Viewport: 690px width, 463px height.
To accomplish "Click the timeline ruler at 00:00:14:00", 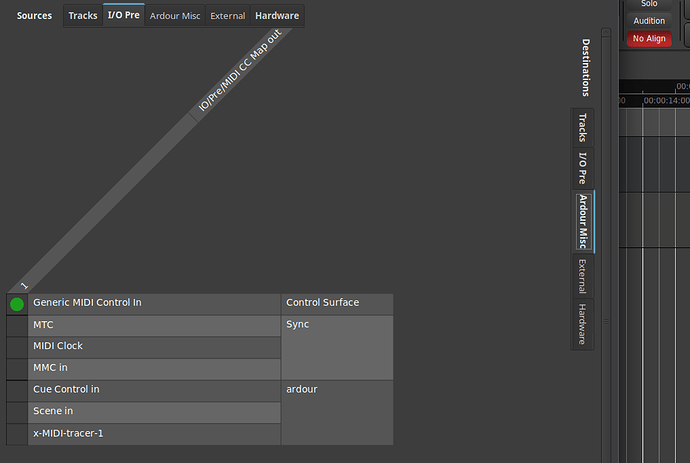I will click(667, 100).
